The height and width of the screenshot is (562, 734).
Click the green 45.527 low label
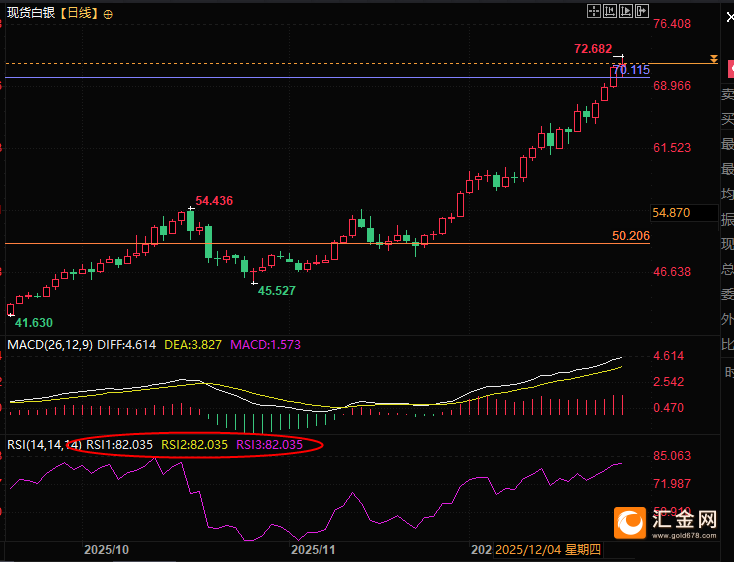coord(277,291)
